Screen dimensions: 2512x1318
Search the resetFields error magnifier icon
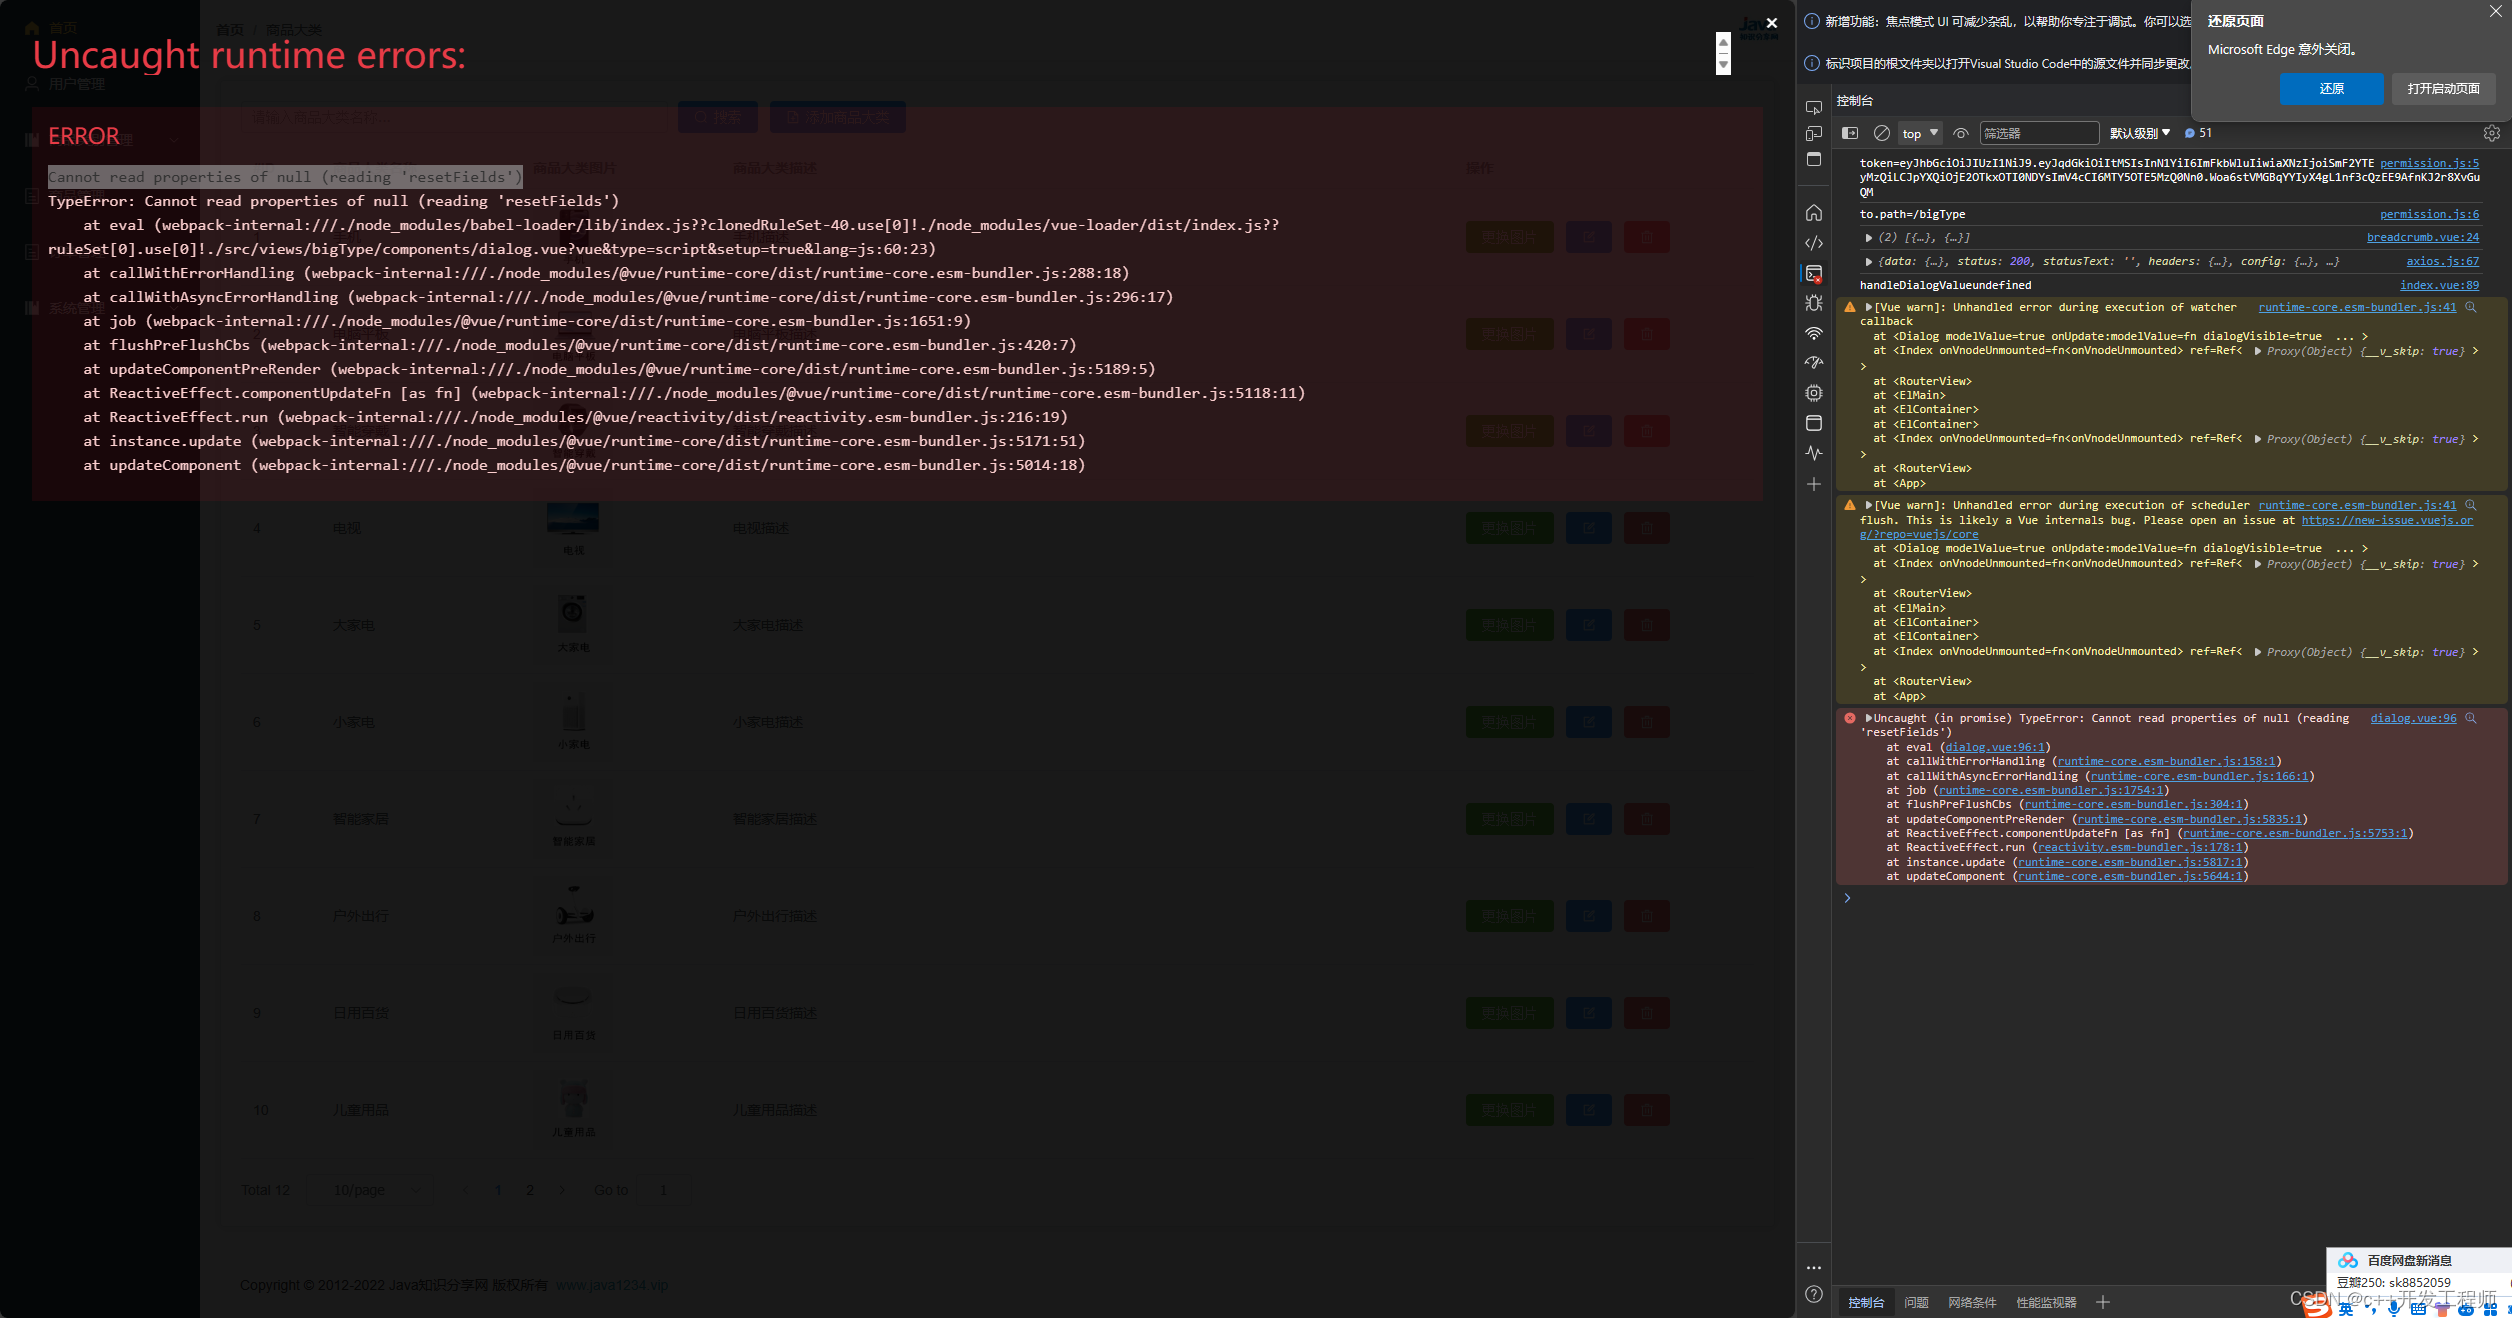coord(2470,718)
